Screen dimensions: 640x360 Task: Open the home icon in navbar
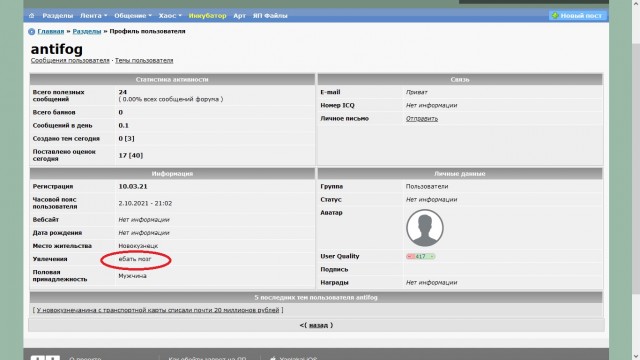[31, 16]
